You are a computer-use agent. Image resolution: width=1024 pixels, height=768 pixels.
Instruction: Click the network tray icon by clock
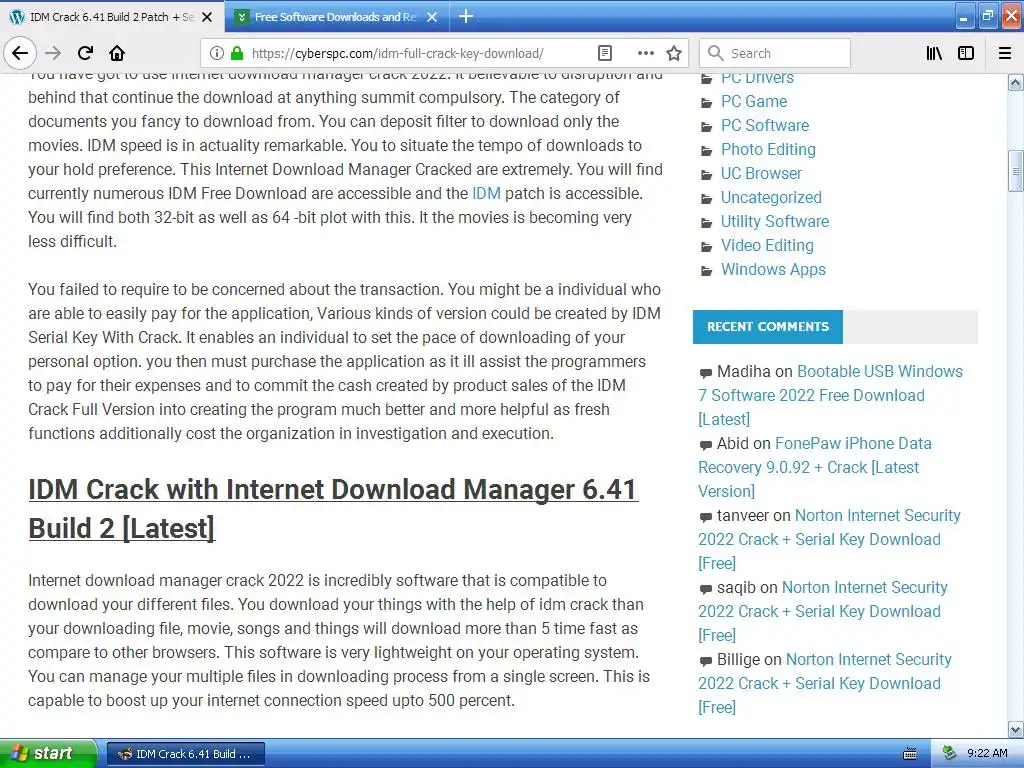(x=950, y=753)
